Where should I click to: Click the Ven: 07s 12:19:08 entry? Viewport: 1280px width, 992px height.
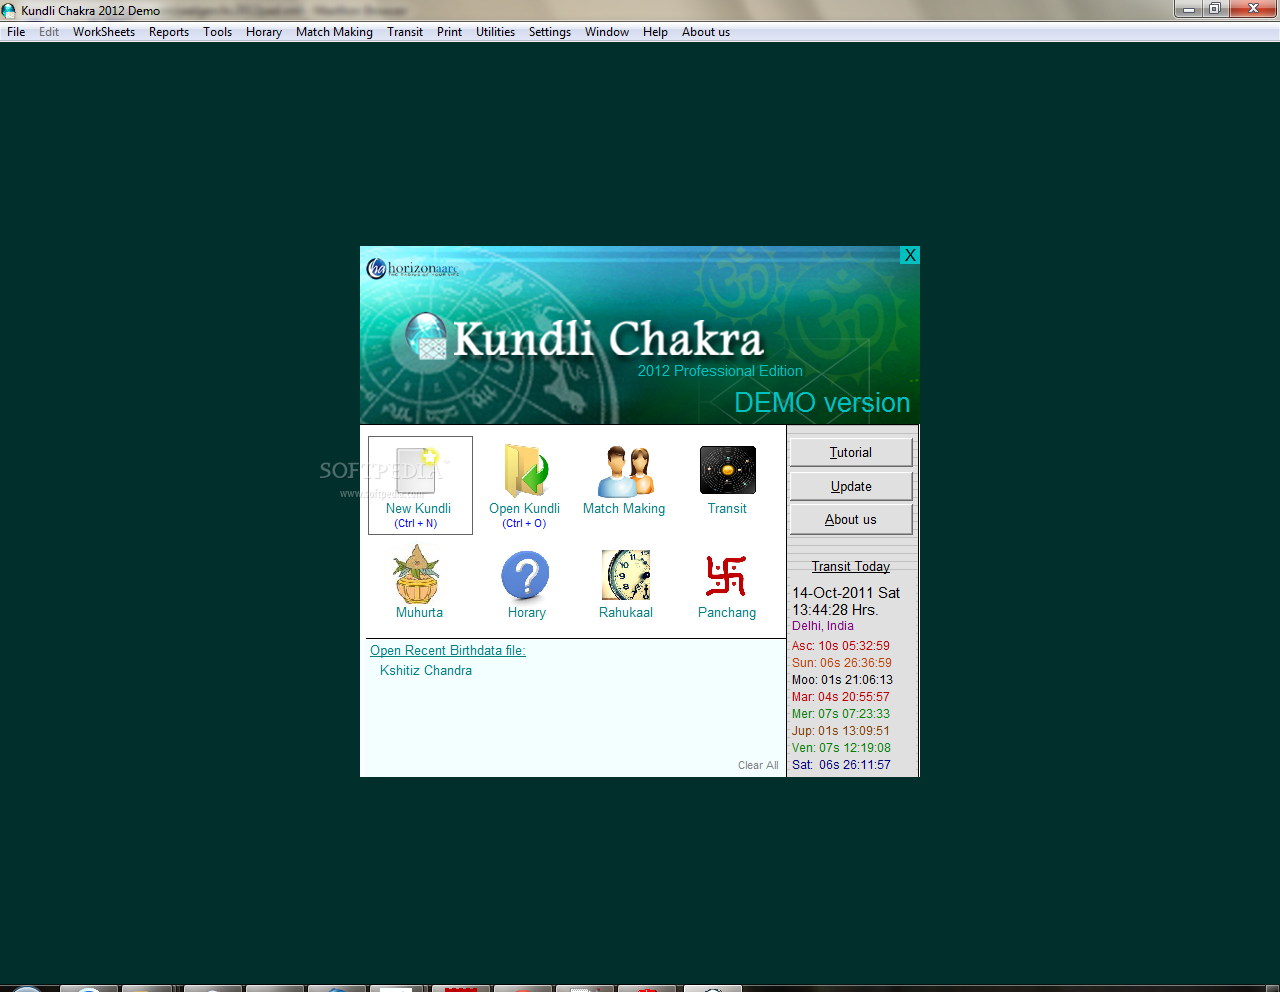(841, 748)
